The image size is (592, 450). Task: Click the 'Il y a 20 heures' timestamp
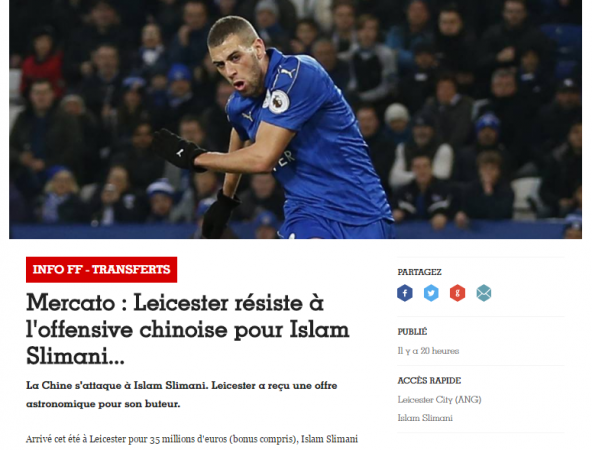428,351
